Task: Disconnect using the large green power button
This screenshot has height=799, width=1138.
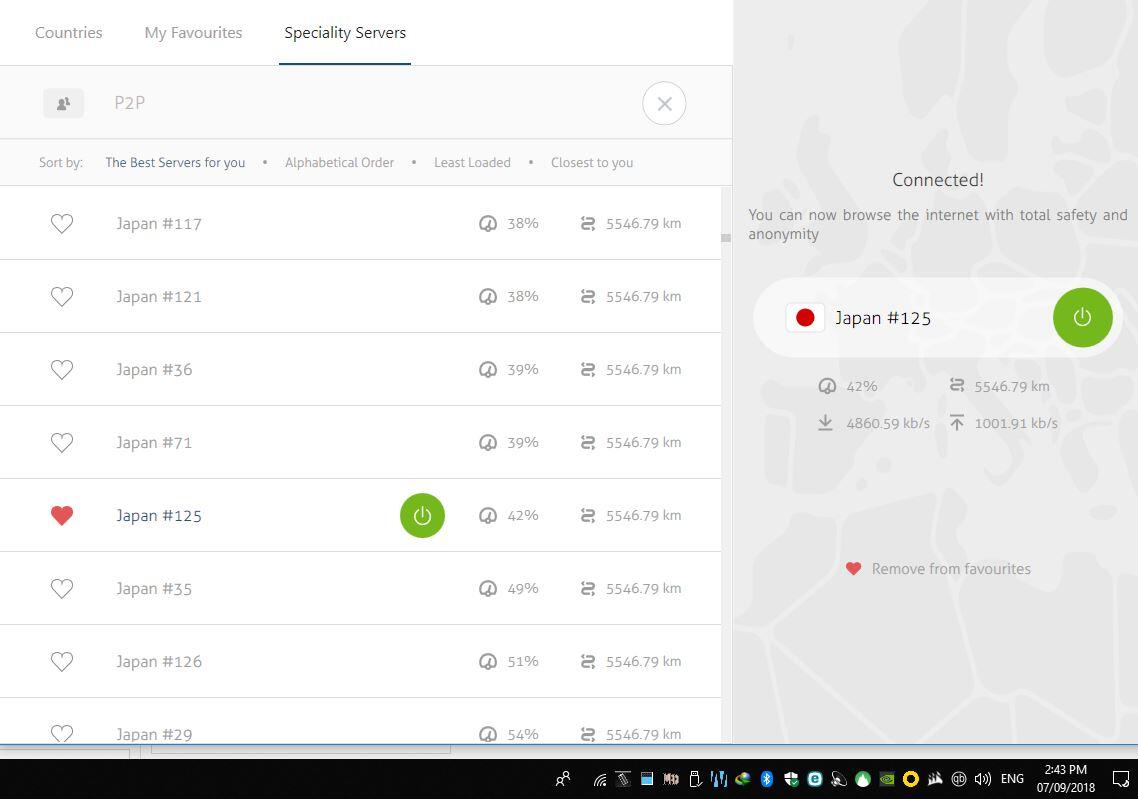Action: click(1082, 317)
